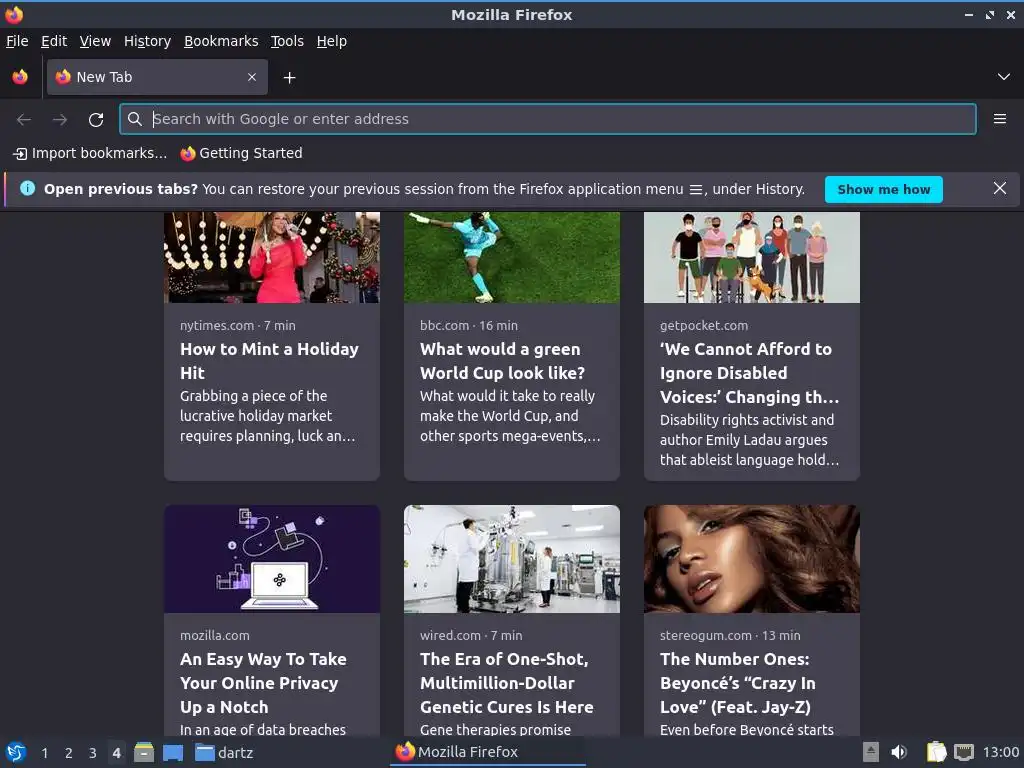This screenshot has height=768, width=1024.
Task: Open What would a green World Cup article
Action: 502,361
